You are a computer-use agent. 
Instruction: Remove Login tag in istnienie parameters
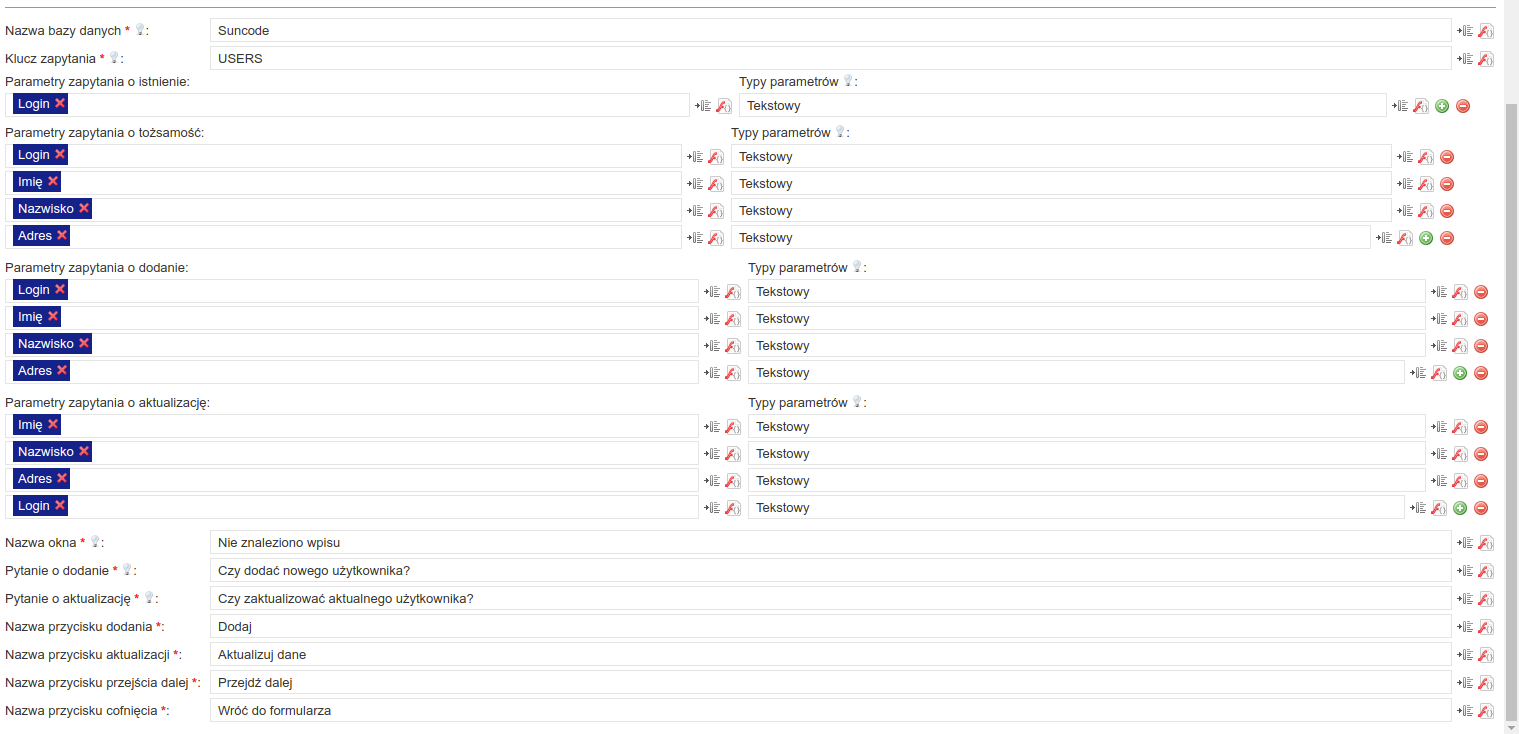coord(60,103)
